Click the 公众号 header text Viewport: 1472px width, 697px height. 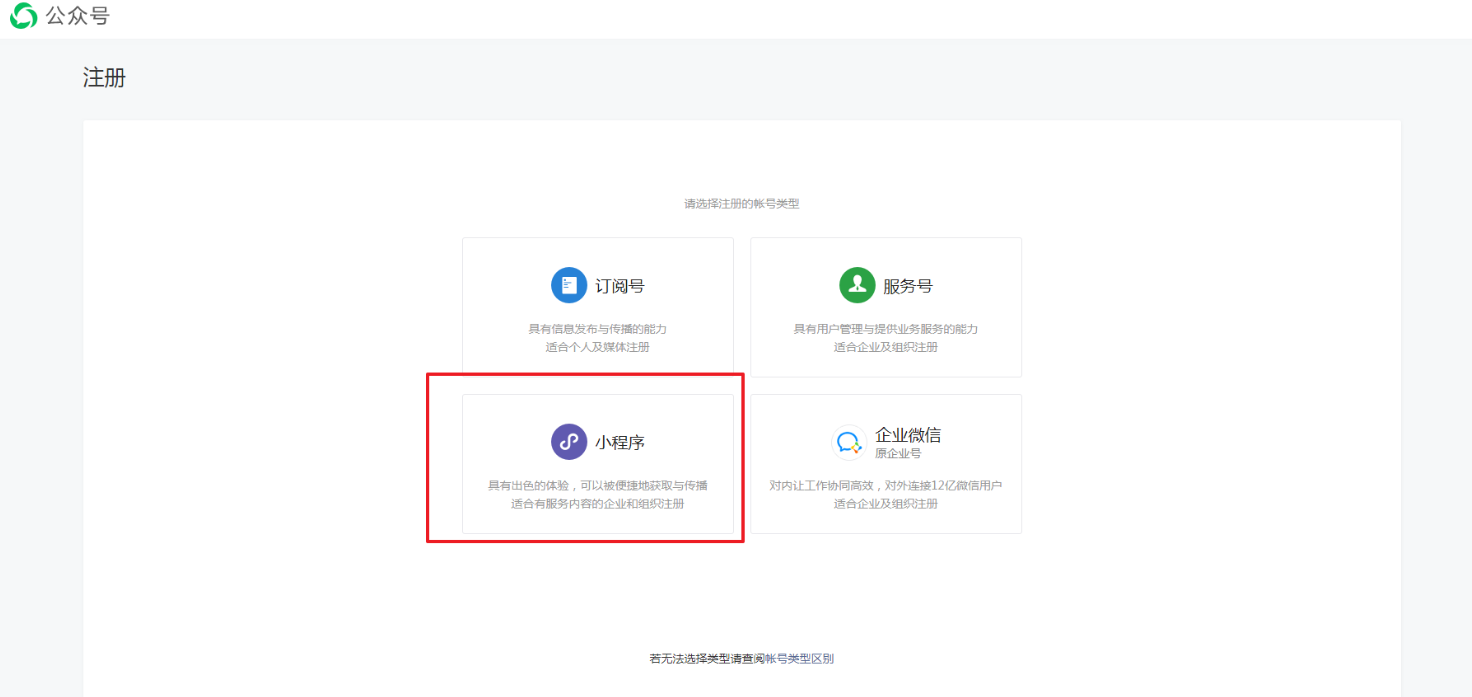point(77,16)
